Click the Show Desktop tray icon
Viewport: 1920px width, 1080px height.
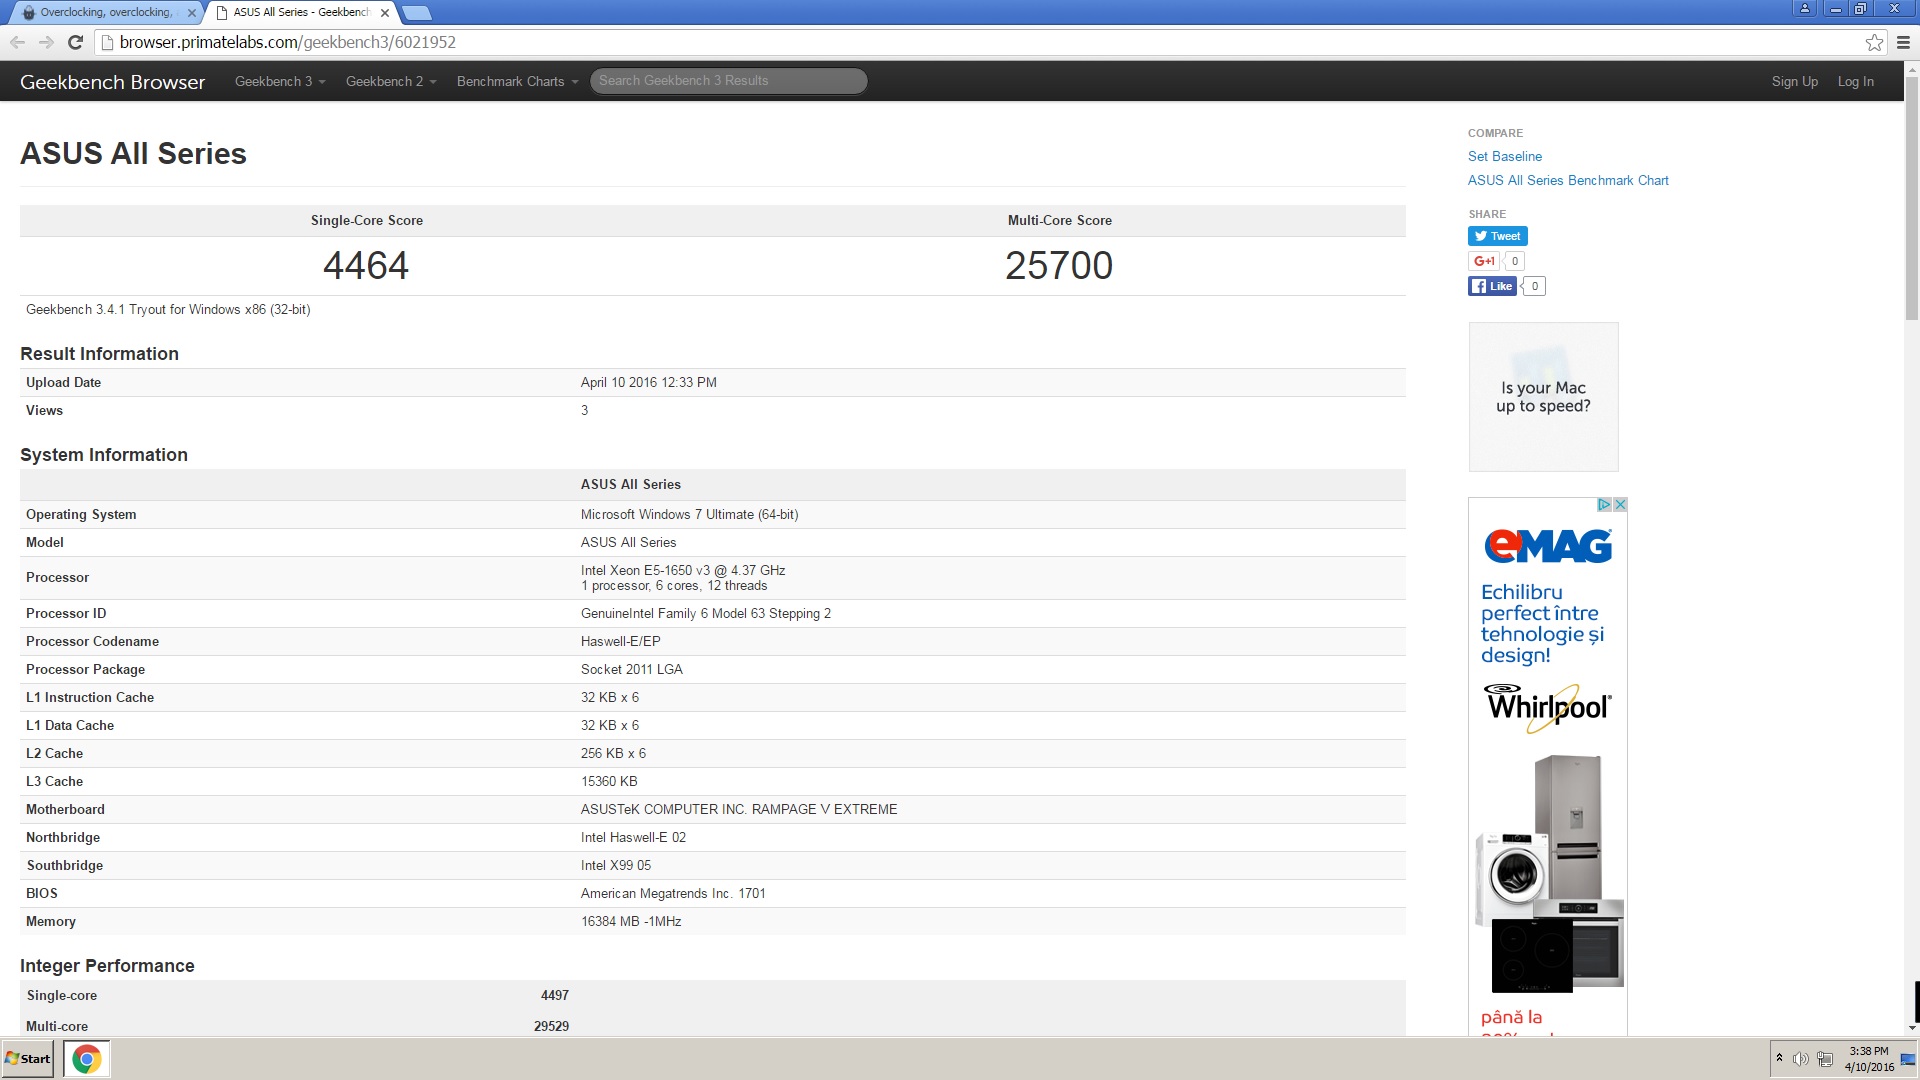click(1908, 1059)
